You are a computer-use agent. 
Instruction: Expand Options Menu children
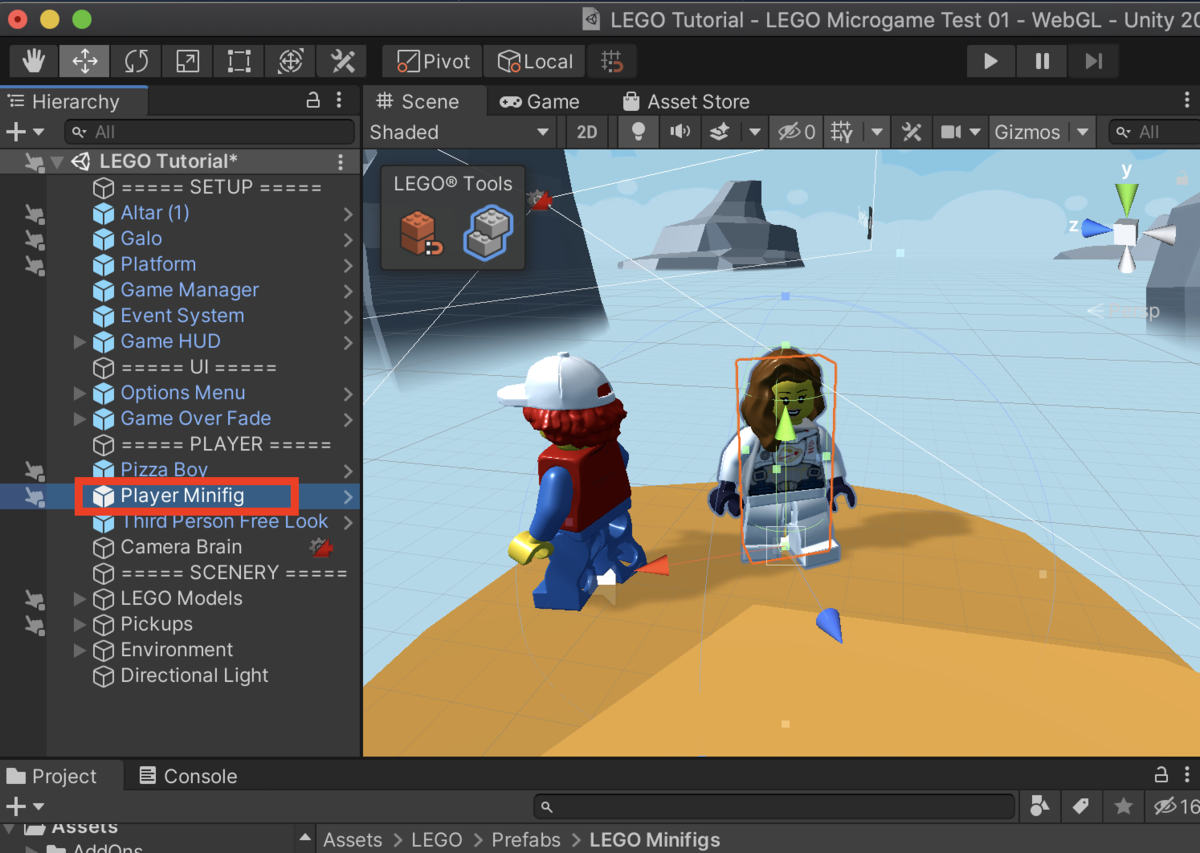tap(80, 393)
